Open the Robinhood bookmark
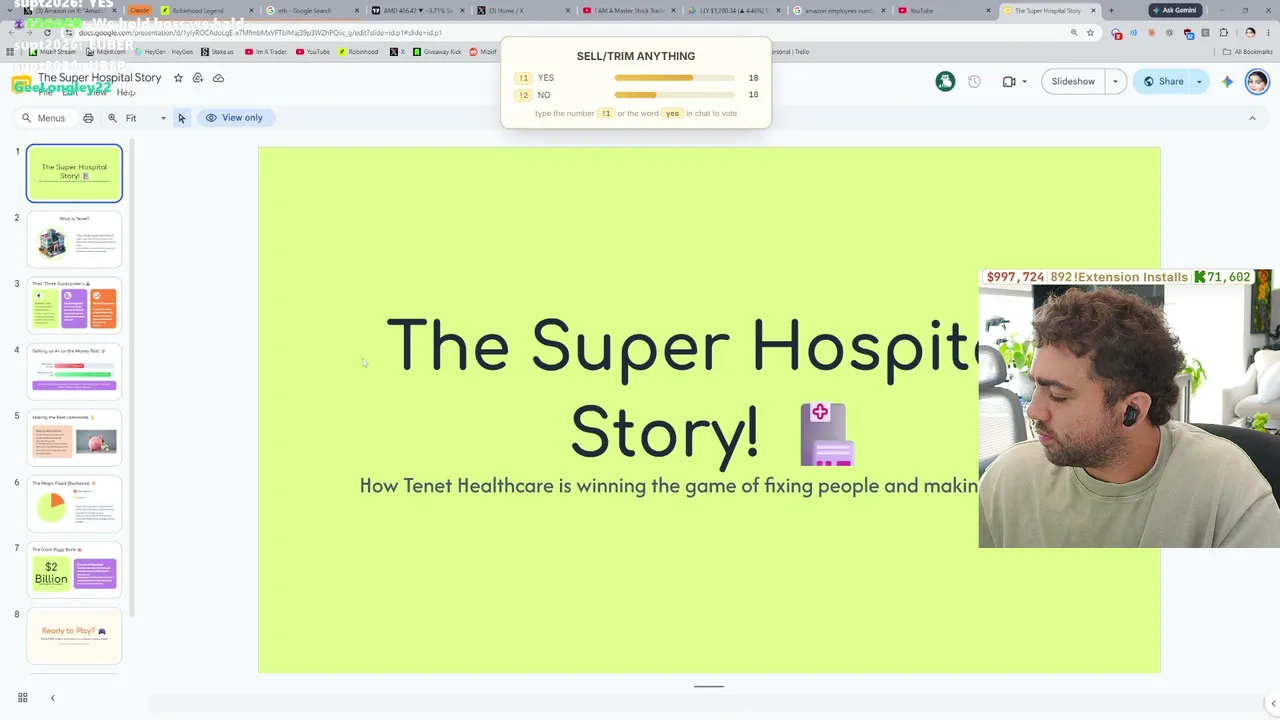 [358, 52]
